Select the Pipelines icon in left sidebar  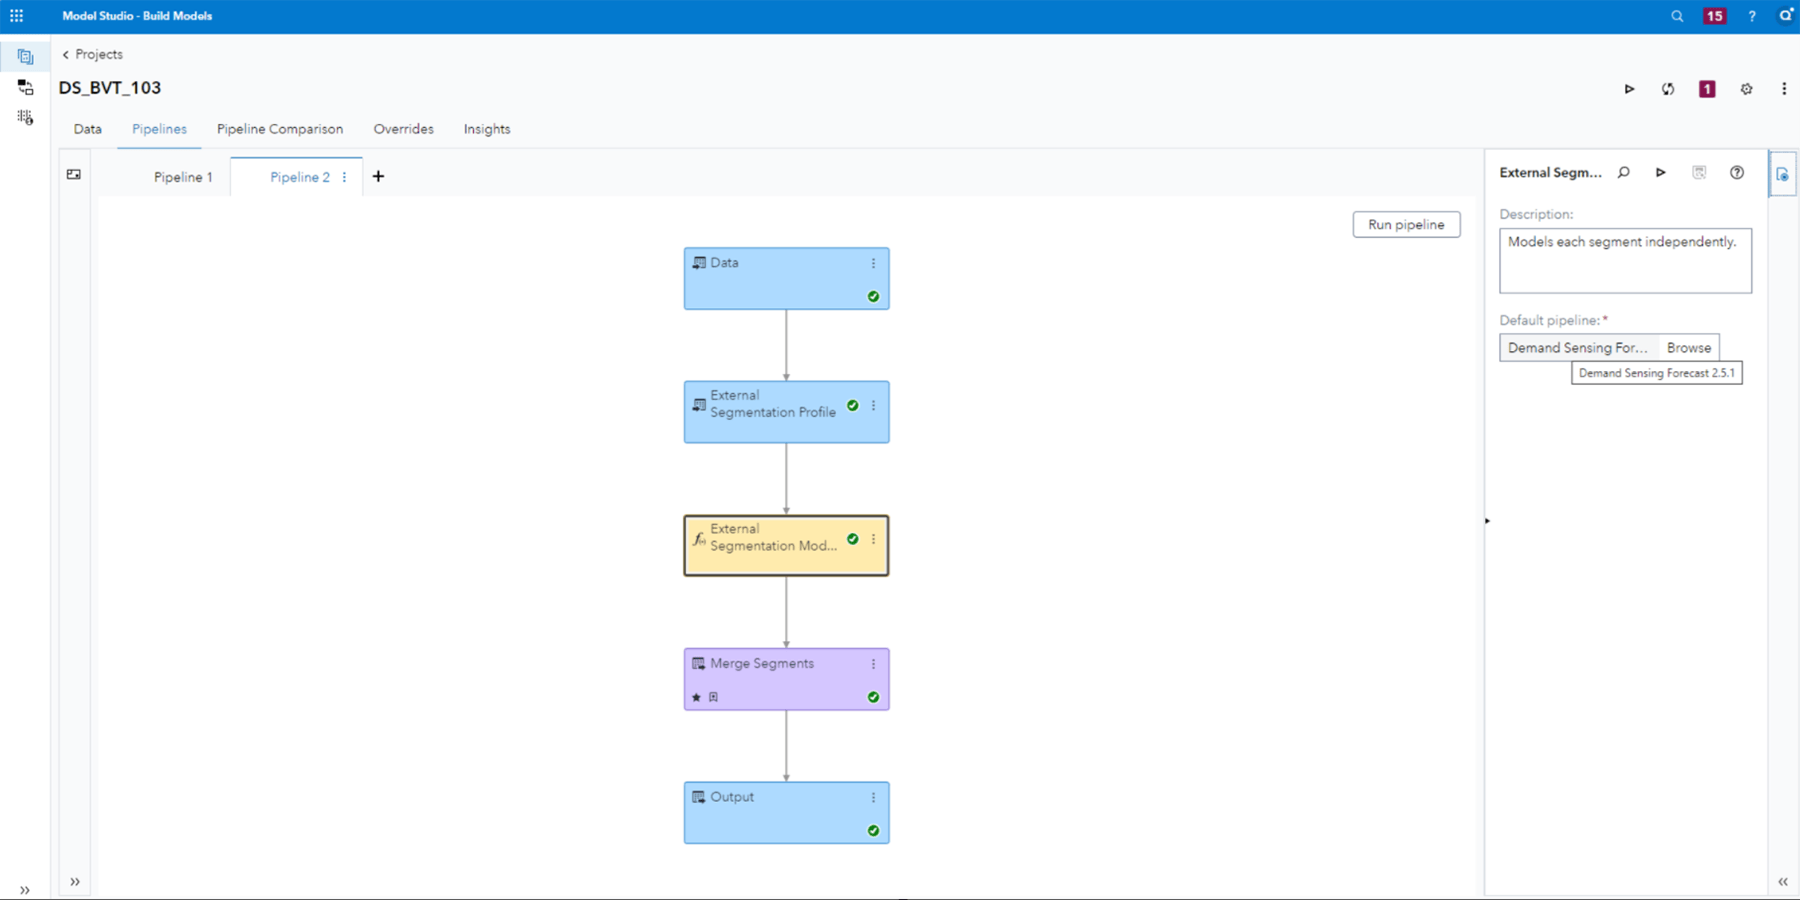(24, 56)
